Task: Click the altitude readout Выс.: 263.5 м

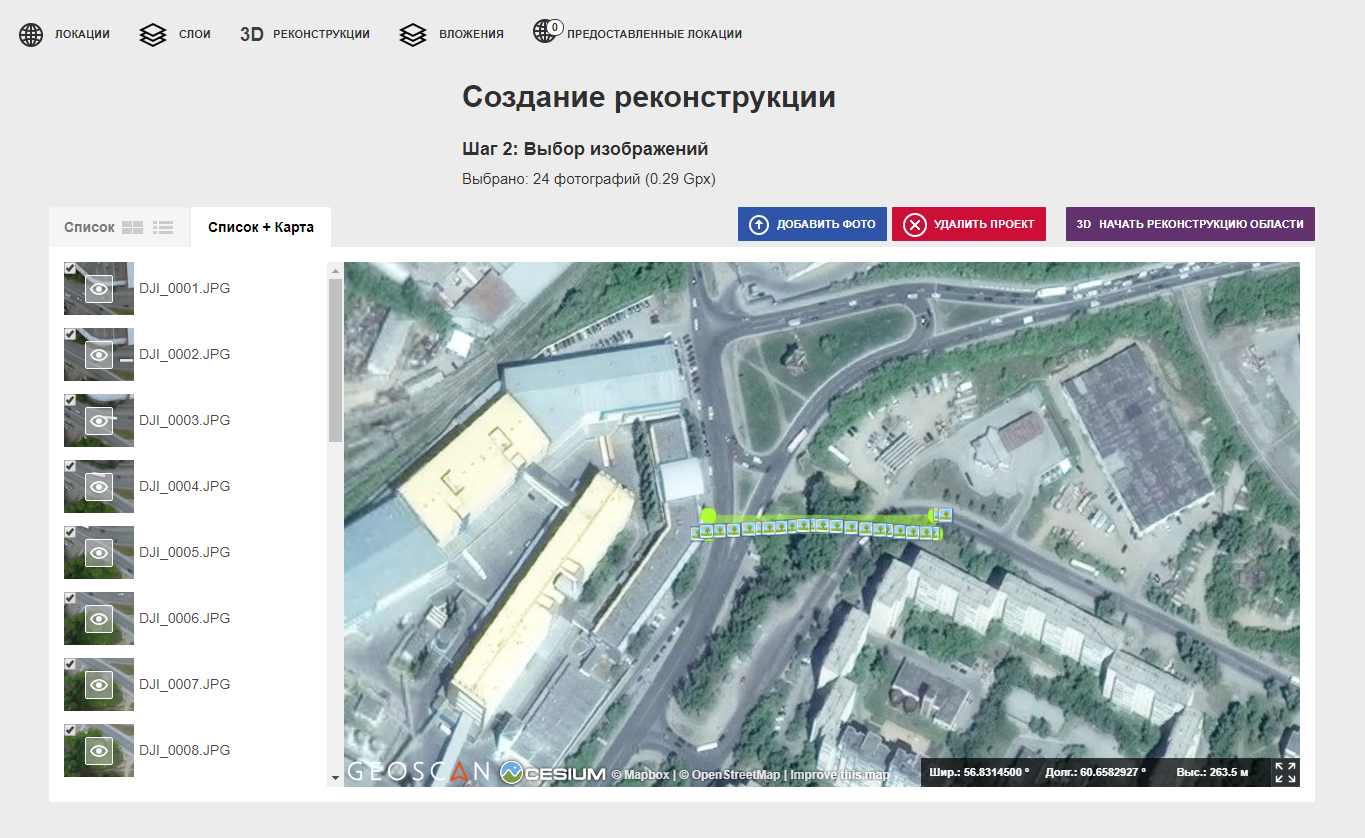Action: (x=1213, y=772)
